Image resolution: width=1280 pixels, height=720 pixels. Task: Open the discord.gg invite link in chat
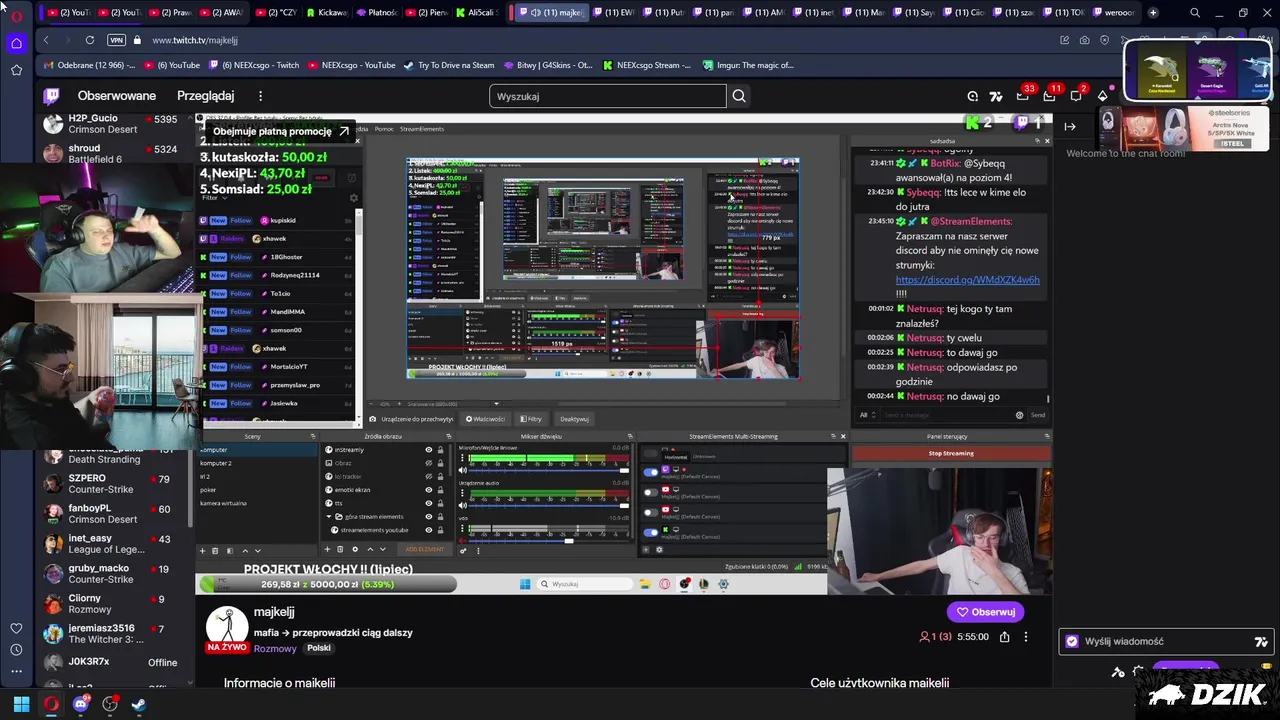pyautogui.click(x=967, y=280)
